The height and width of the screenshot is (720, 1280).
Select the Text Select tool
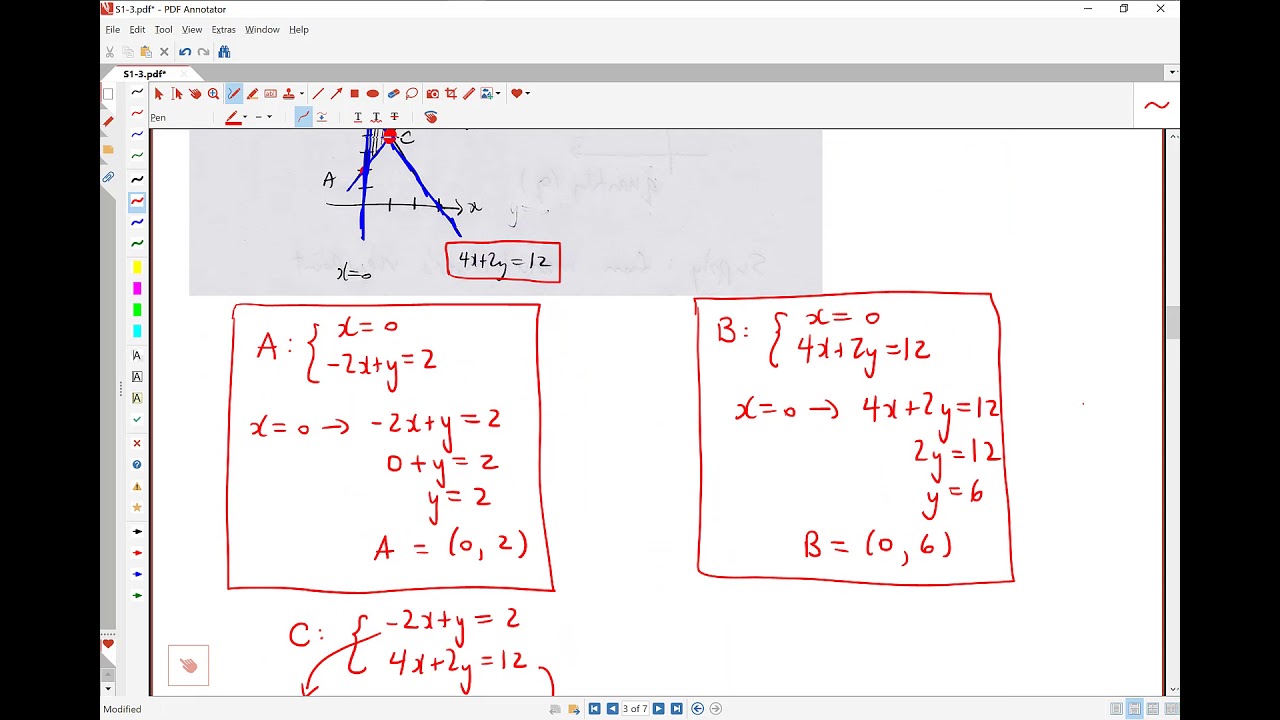click(x=177, y=93)
